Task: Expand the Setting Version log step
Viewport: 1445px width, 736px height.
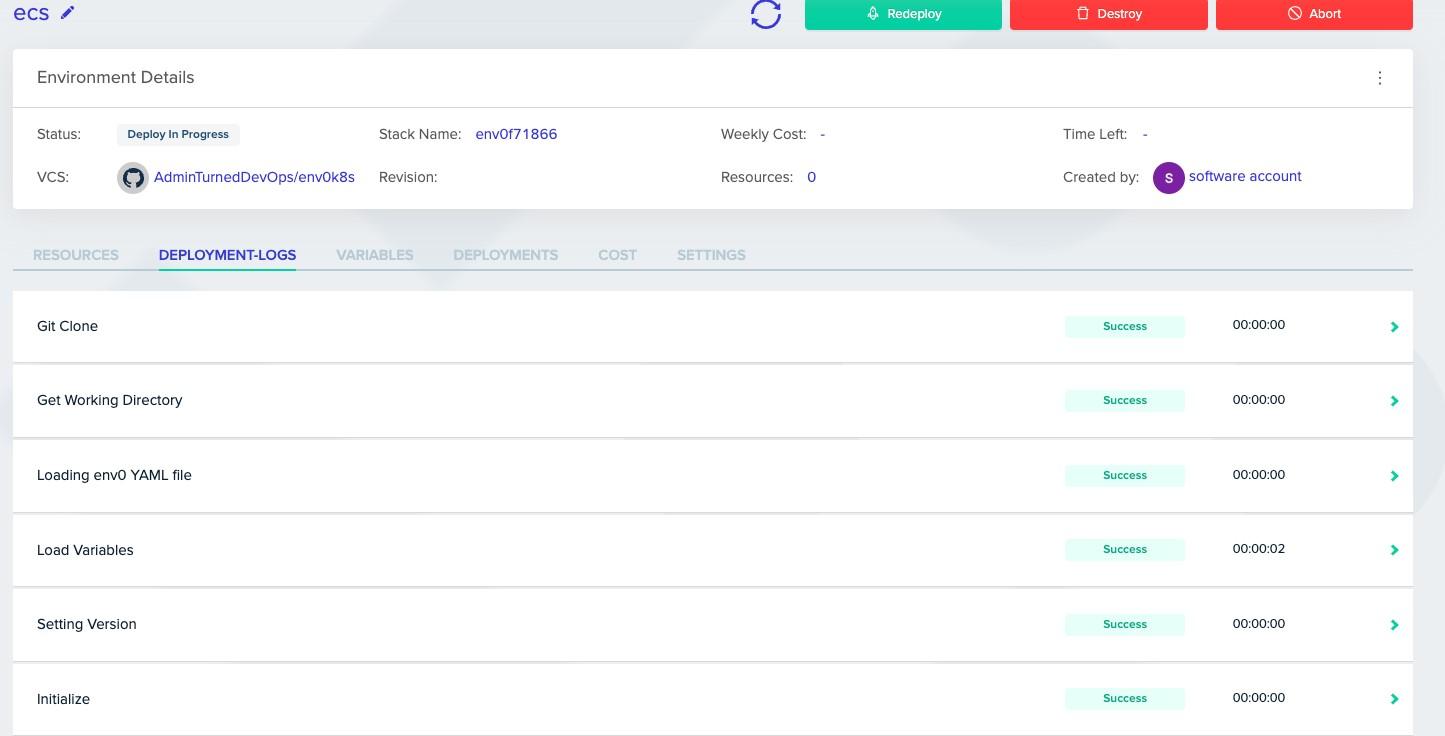Action: point(1394,625)
